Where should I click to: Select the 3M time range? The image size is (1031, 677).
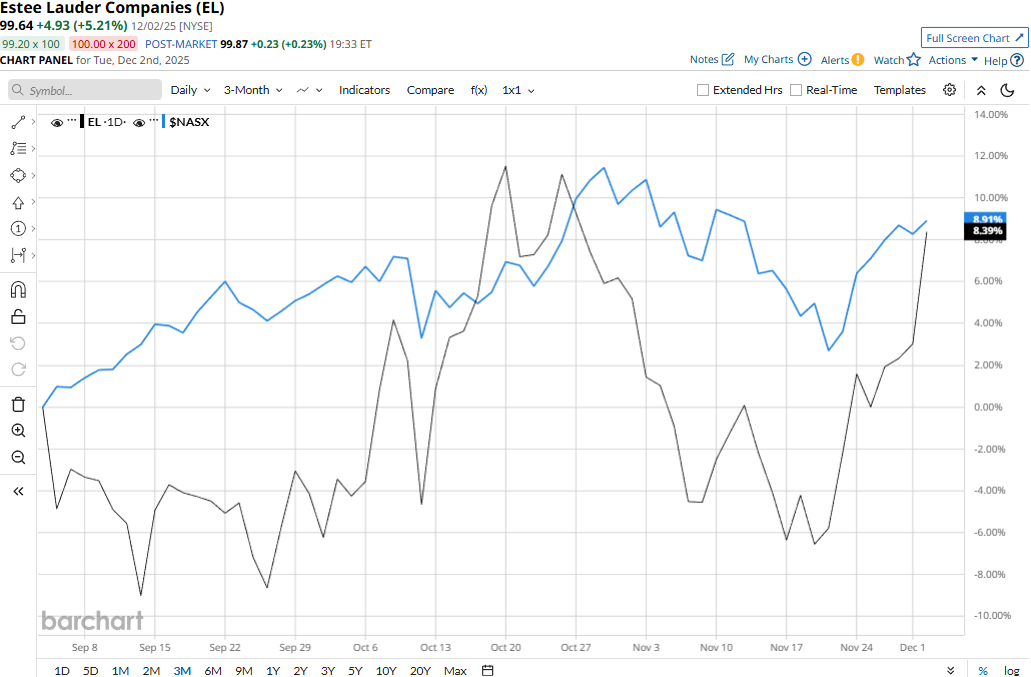click(182, 670)
